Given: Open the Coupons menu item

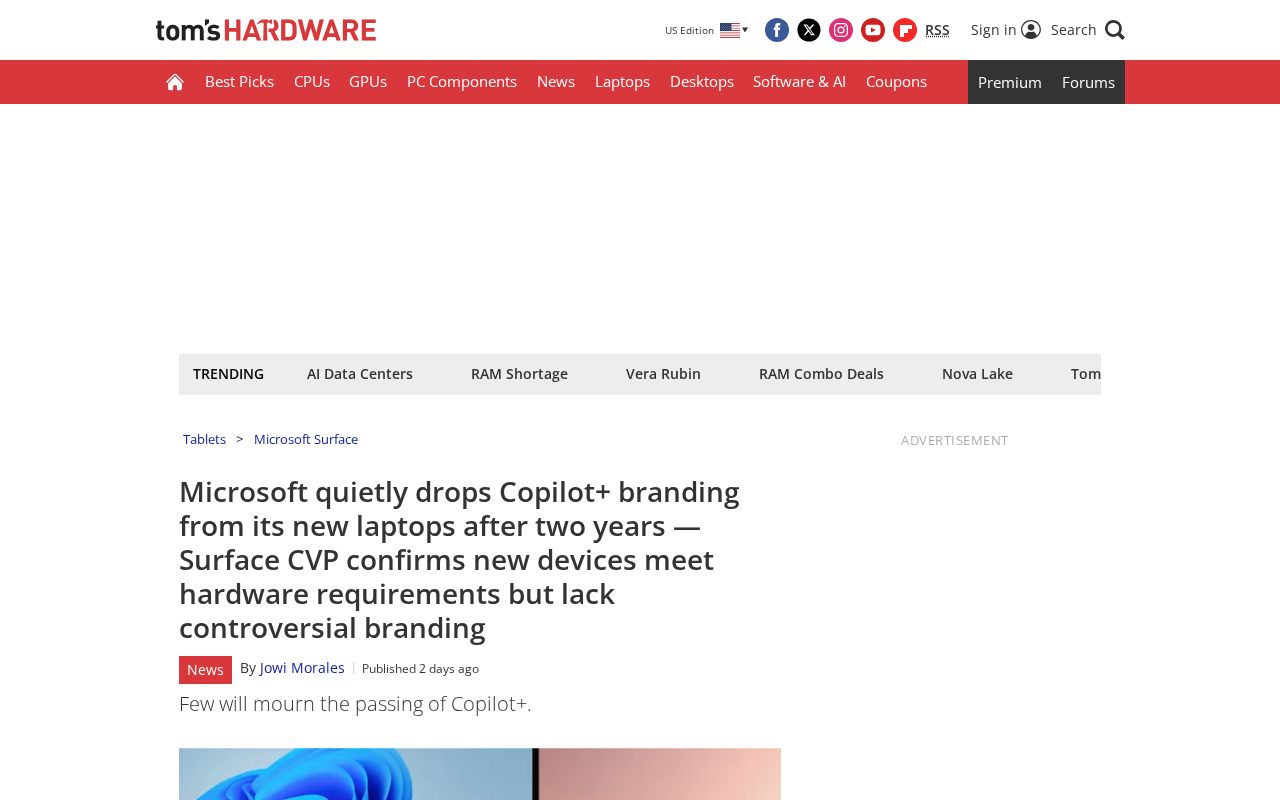Looking at the screenshot, I should (x=896, y=82).
